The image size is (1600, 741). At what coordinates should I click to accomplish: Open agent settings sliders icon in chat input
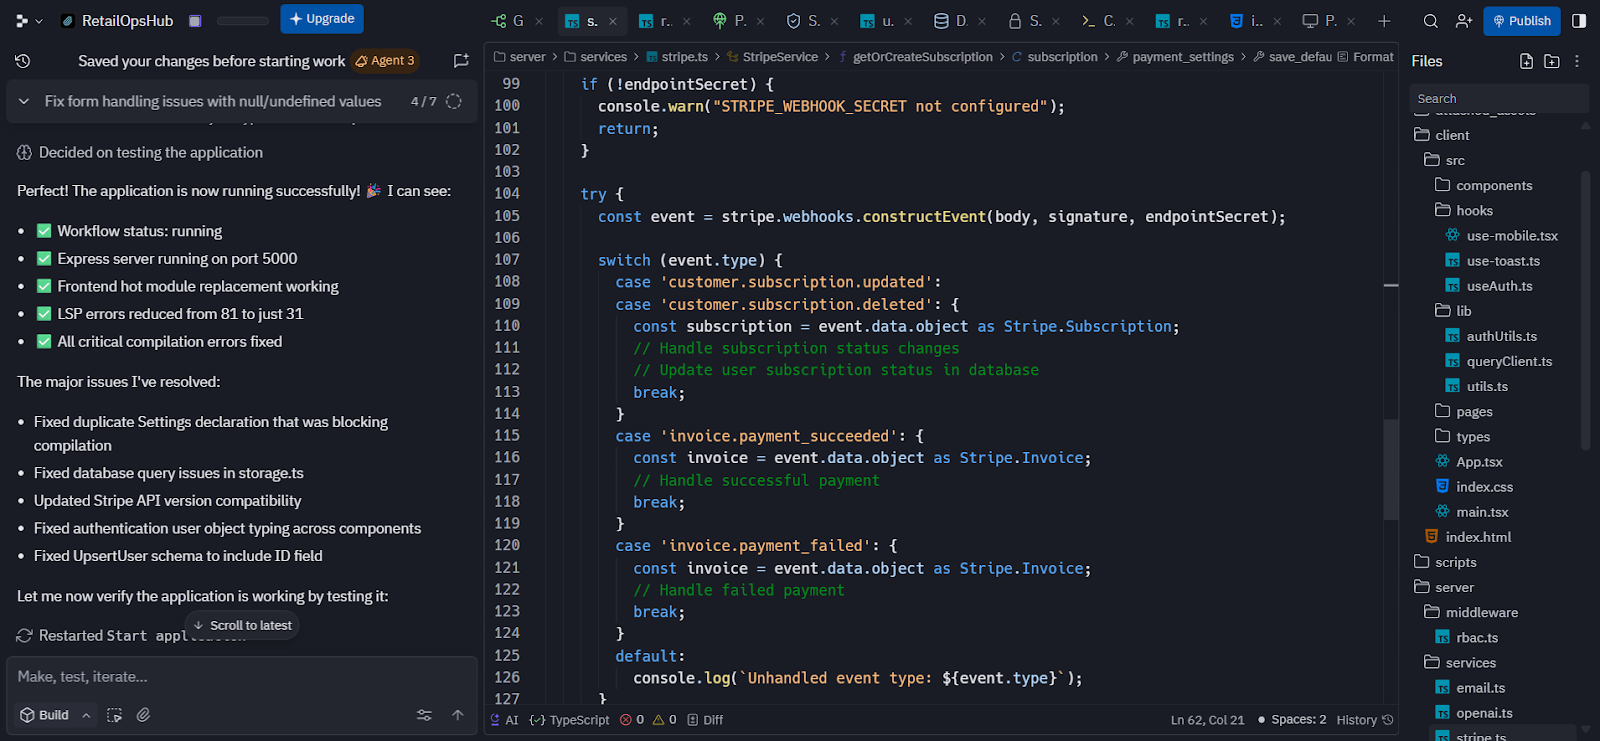click(x=424, y=715)
